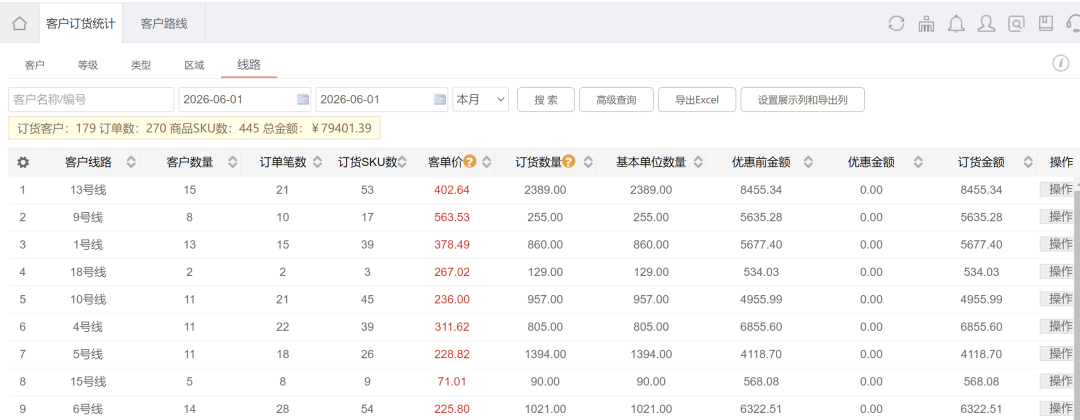The height and width of the screenshot is (420, 1080).
Task: Click 操作 button for 15号线 row
Action: (1057, 381)
